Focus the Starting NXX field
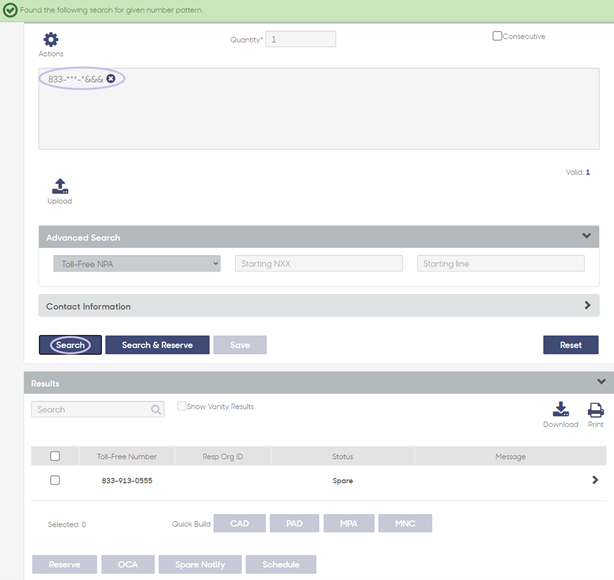 319,264
